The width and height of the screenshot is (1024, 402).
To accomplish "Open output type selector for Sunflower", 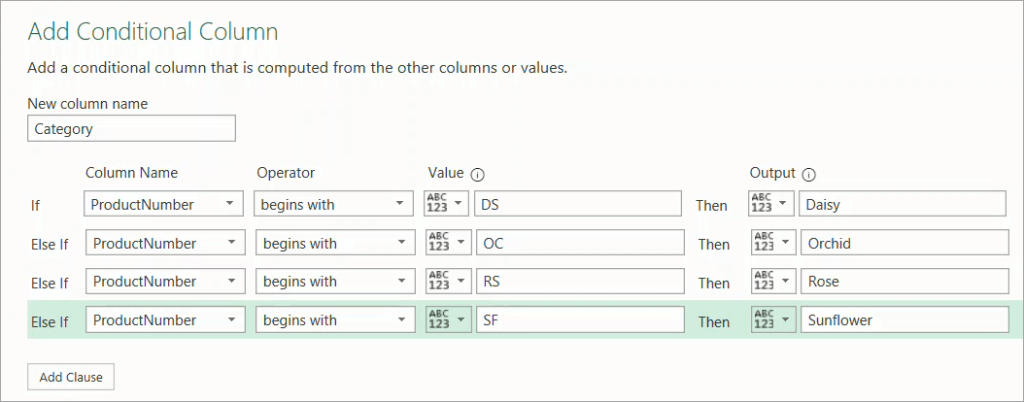I will pos(773,320).
